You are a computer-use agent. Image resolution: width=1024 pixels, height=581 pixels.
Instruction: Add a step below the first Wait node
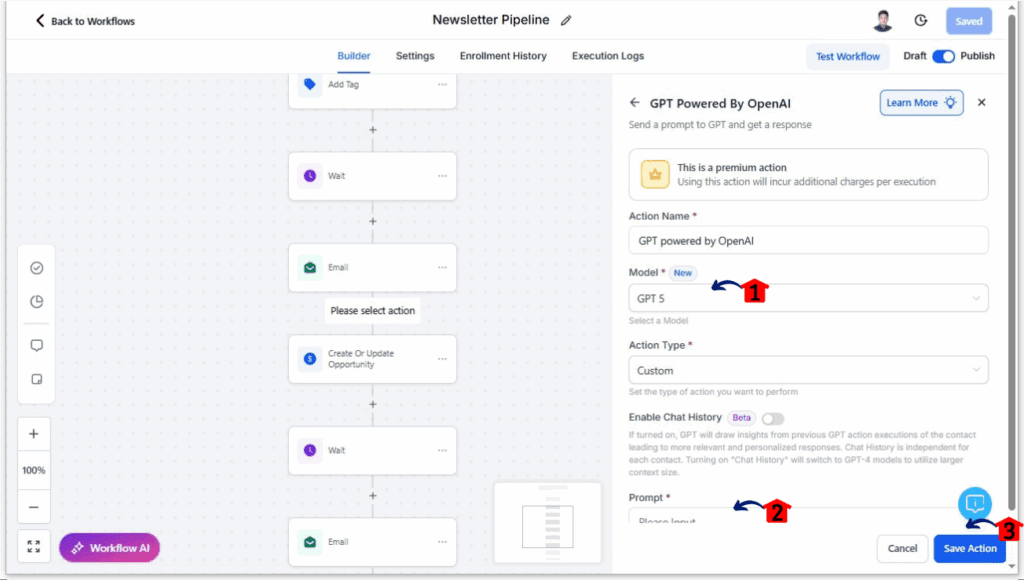[x=373, y=221]
